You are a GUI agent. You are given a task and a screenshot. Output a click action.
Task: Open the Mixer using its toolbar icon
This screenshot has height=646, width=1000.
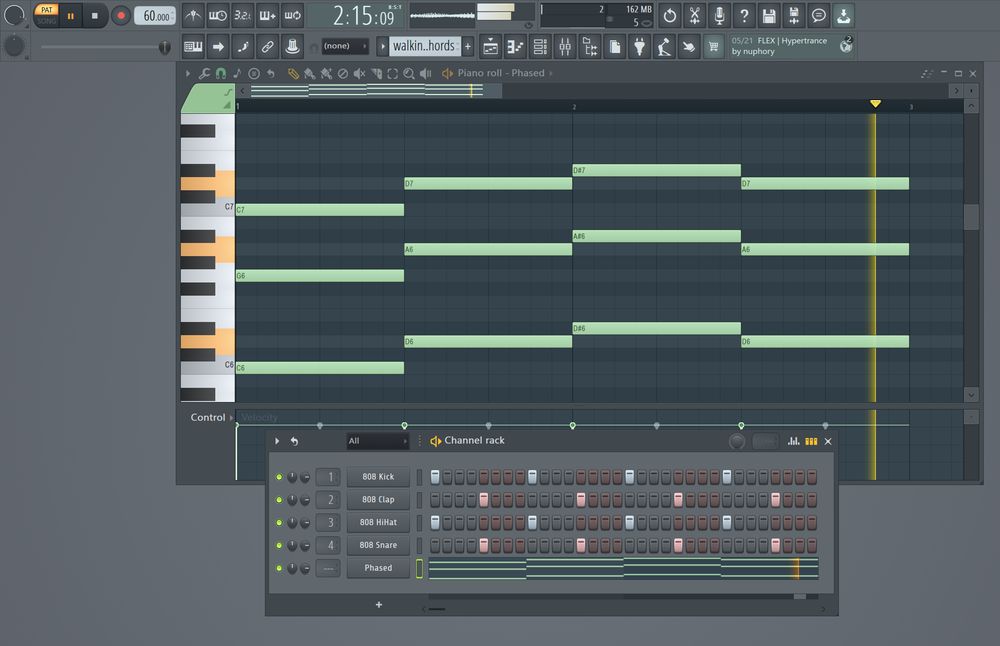(566, 46)
